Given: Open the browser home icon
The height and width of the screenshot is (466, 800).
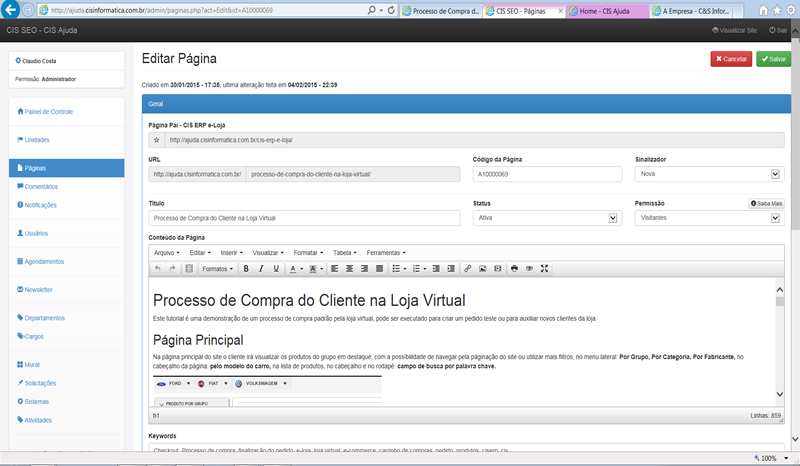Looking at the screenshot, I should coord(763,10).
